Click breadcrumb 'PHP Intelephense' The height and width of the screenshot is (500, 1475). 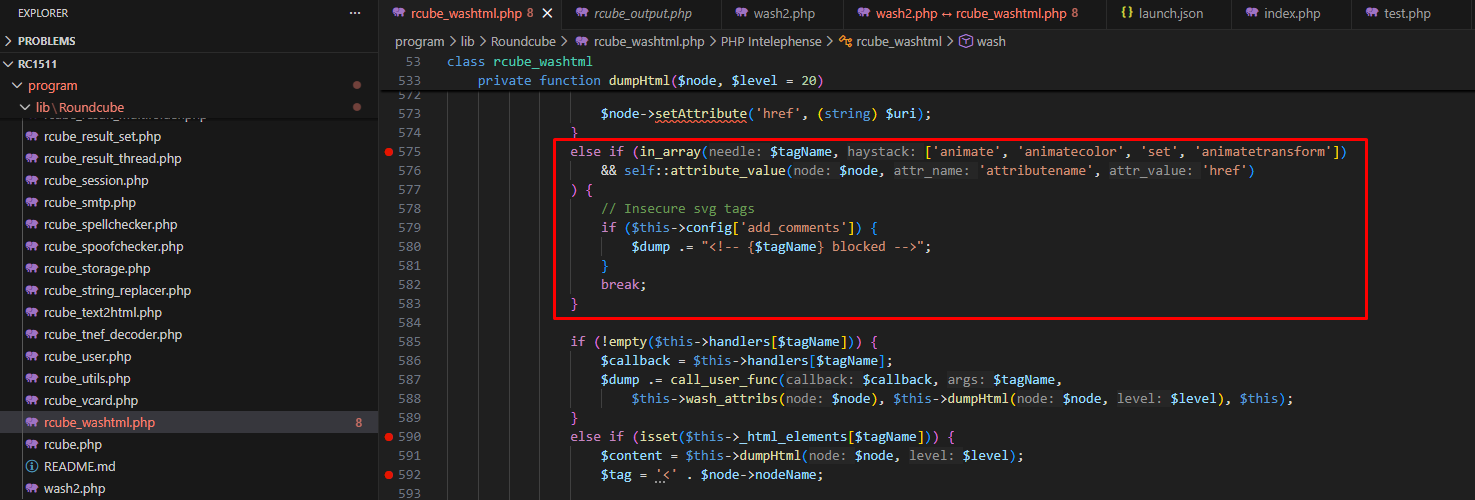pos(772,41)
